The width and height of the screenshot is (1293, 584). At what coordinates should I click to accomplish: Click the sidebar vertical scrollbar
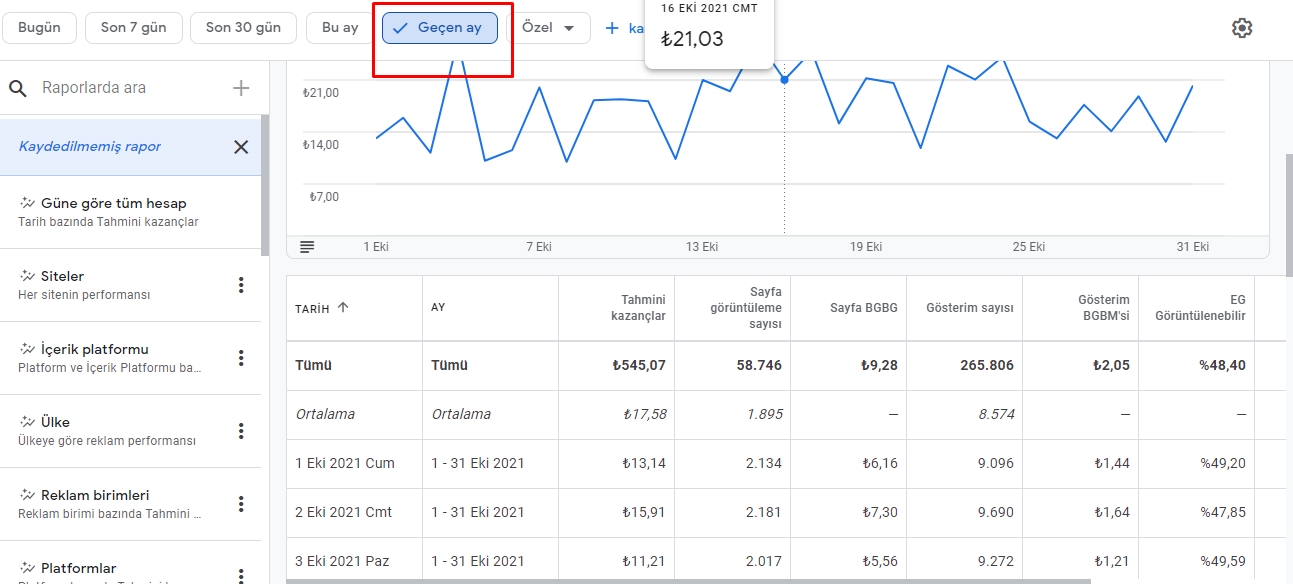[265, 185]
